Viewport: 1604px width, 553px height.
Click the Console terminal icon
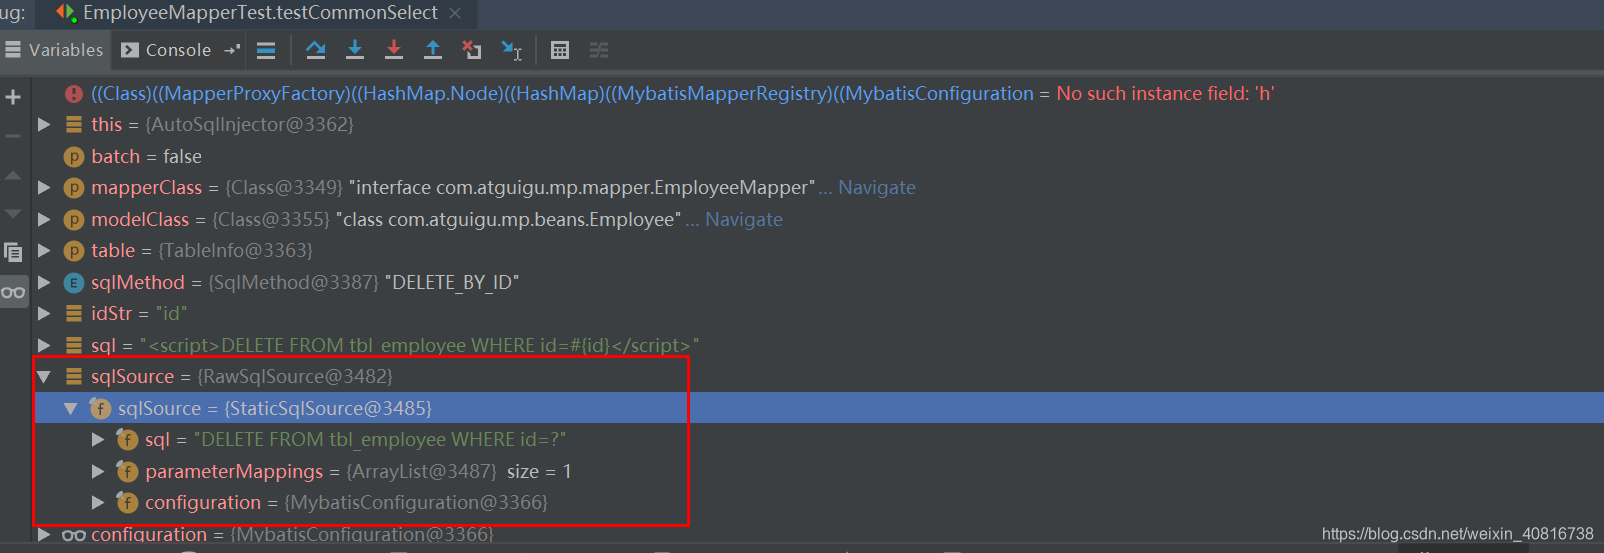[x=130, y=50]
